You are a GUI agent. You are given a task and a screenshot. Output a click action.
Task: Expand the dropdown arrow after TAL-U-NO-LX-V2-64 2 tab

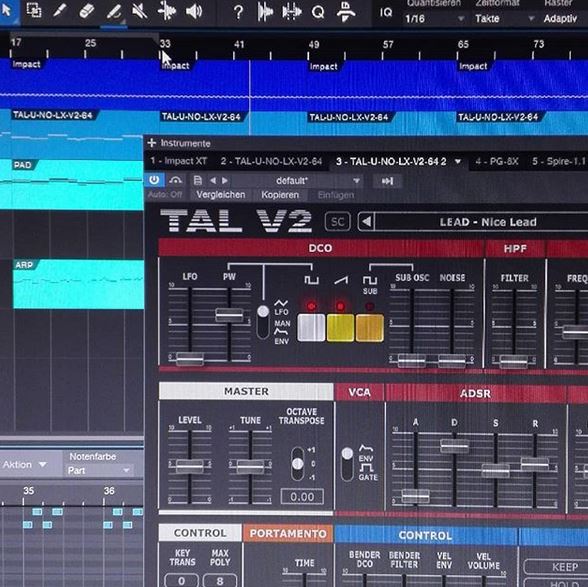(458, 162)
